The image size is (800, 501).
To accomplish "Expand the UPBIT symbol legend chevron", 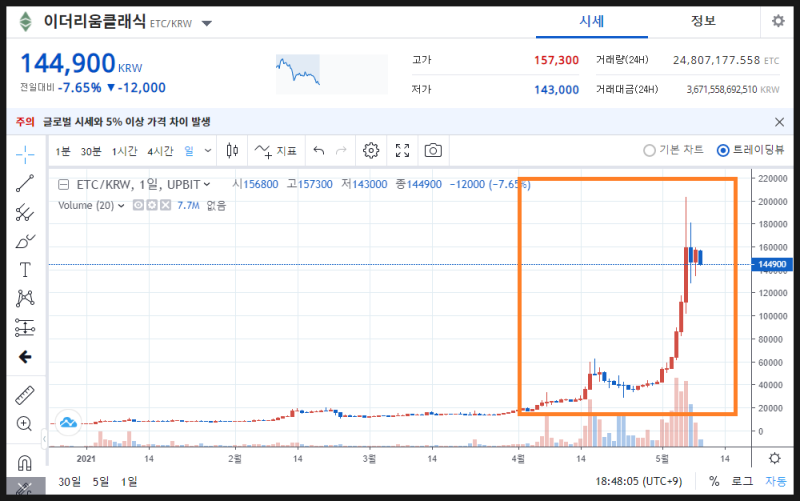I will (x=207, y=185).
